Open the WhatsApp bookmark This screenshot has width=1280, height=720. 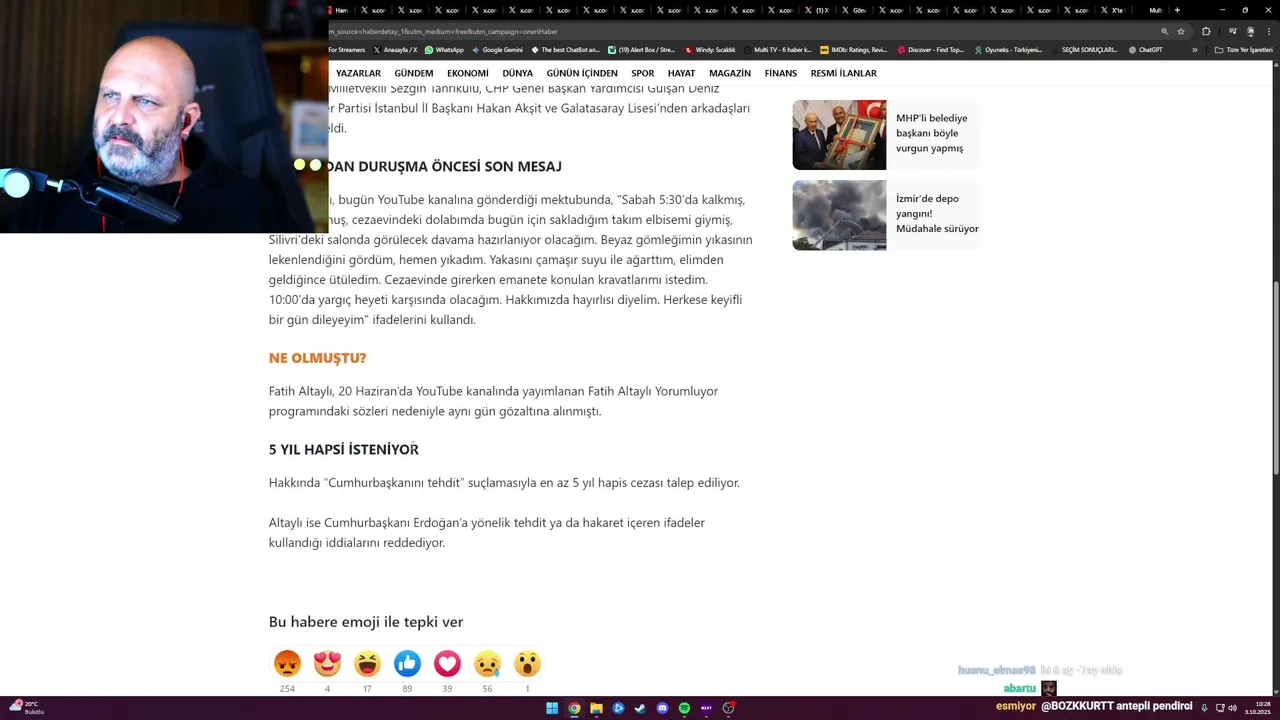[444, 50]
